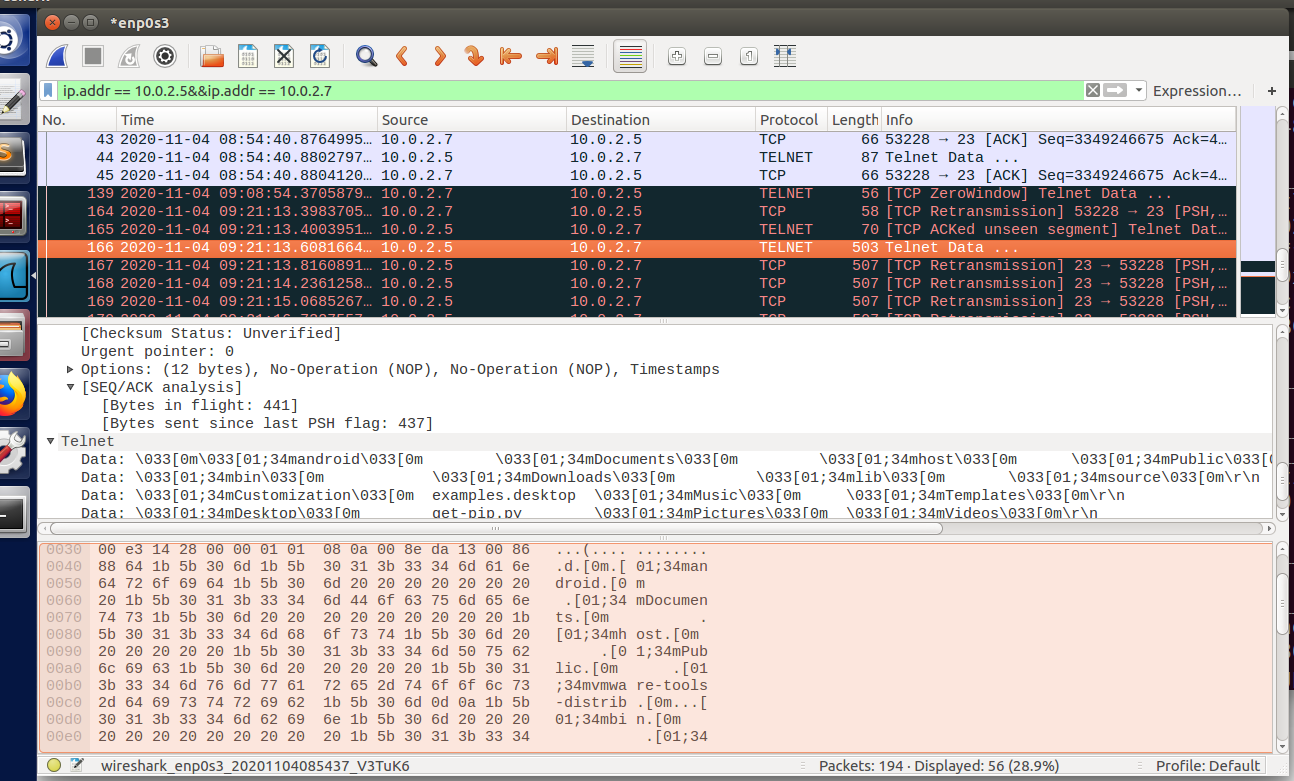This screenshot has height=781, width=1294.
Task: Stop capture with the gray square icon
Action: pos(93,56)
